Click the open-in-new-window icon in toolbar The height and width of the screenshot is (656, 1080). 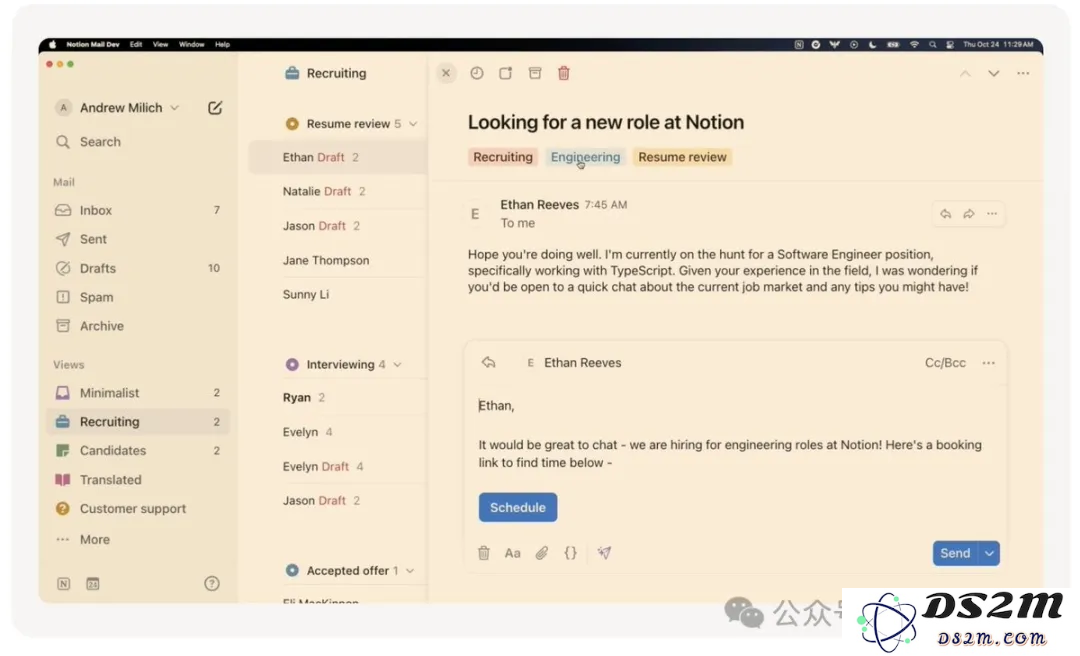point(506,73)
